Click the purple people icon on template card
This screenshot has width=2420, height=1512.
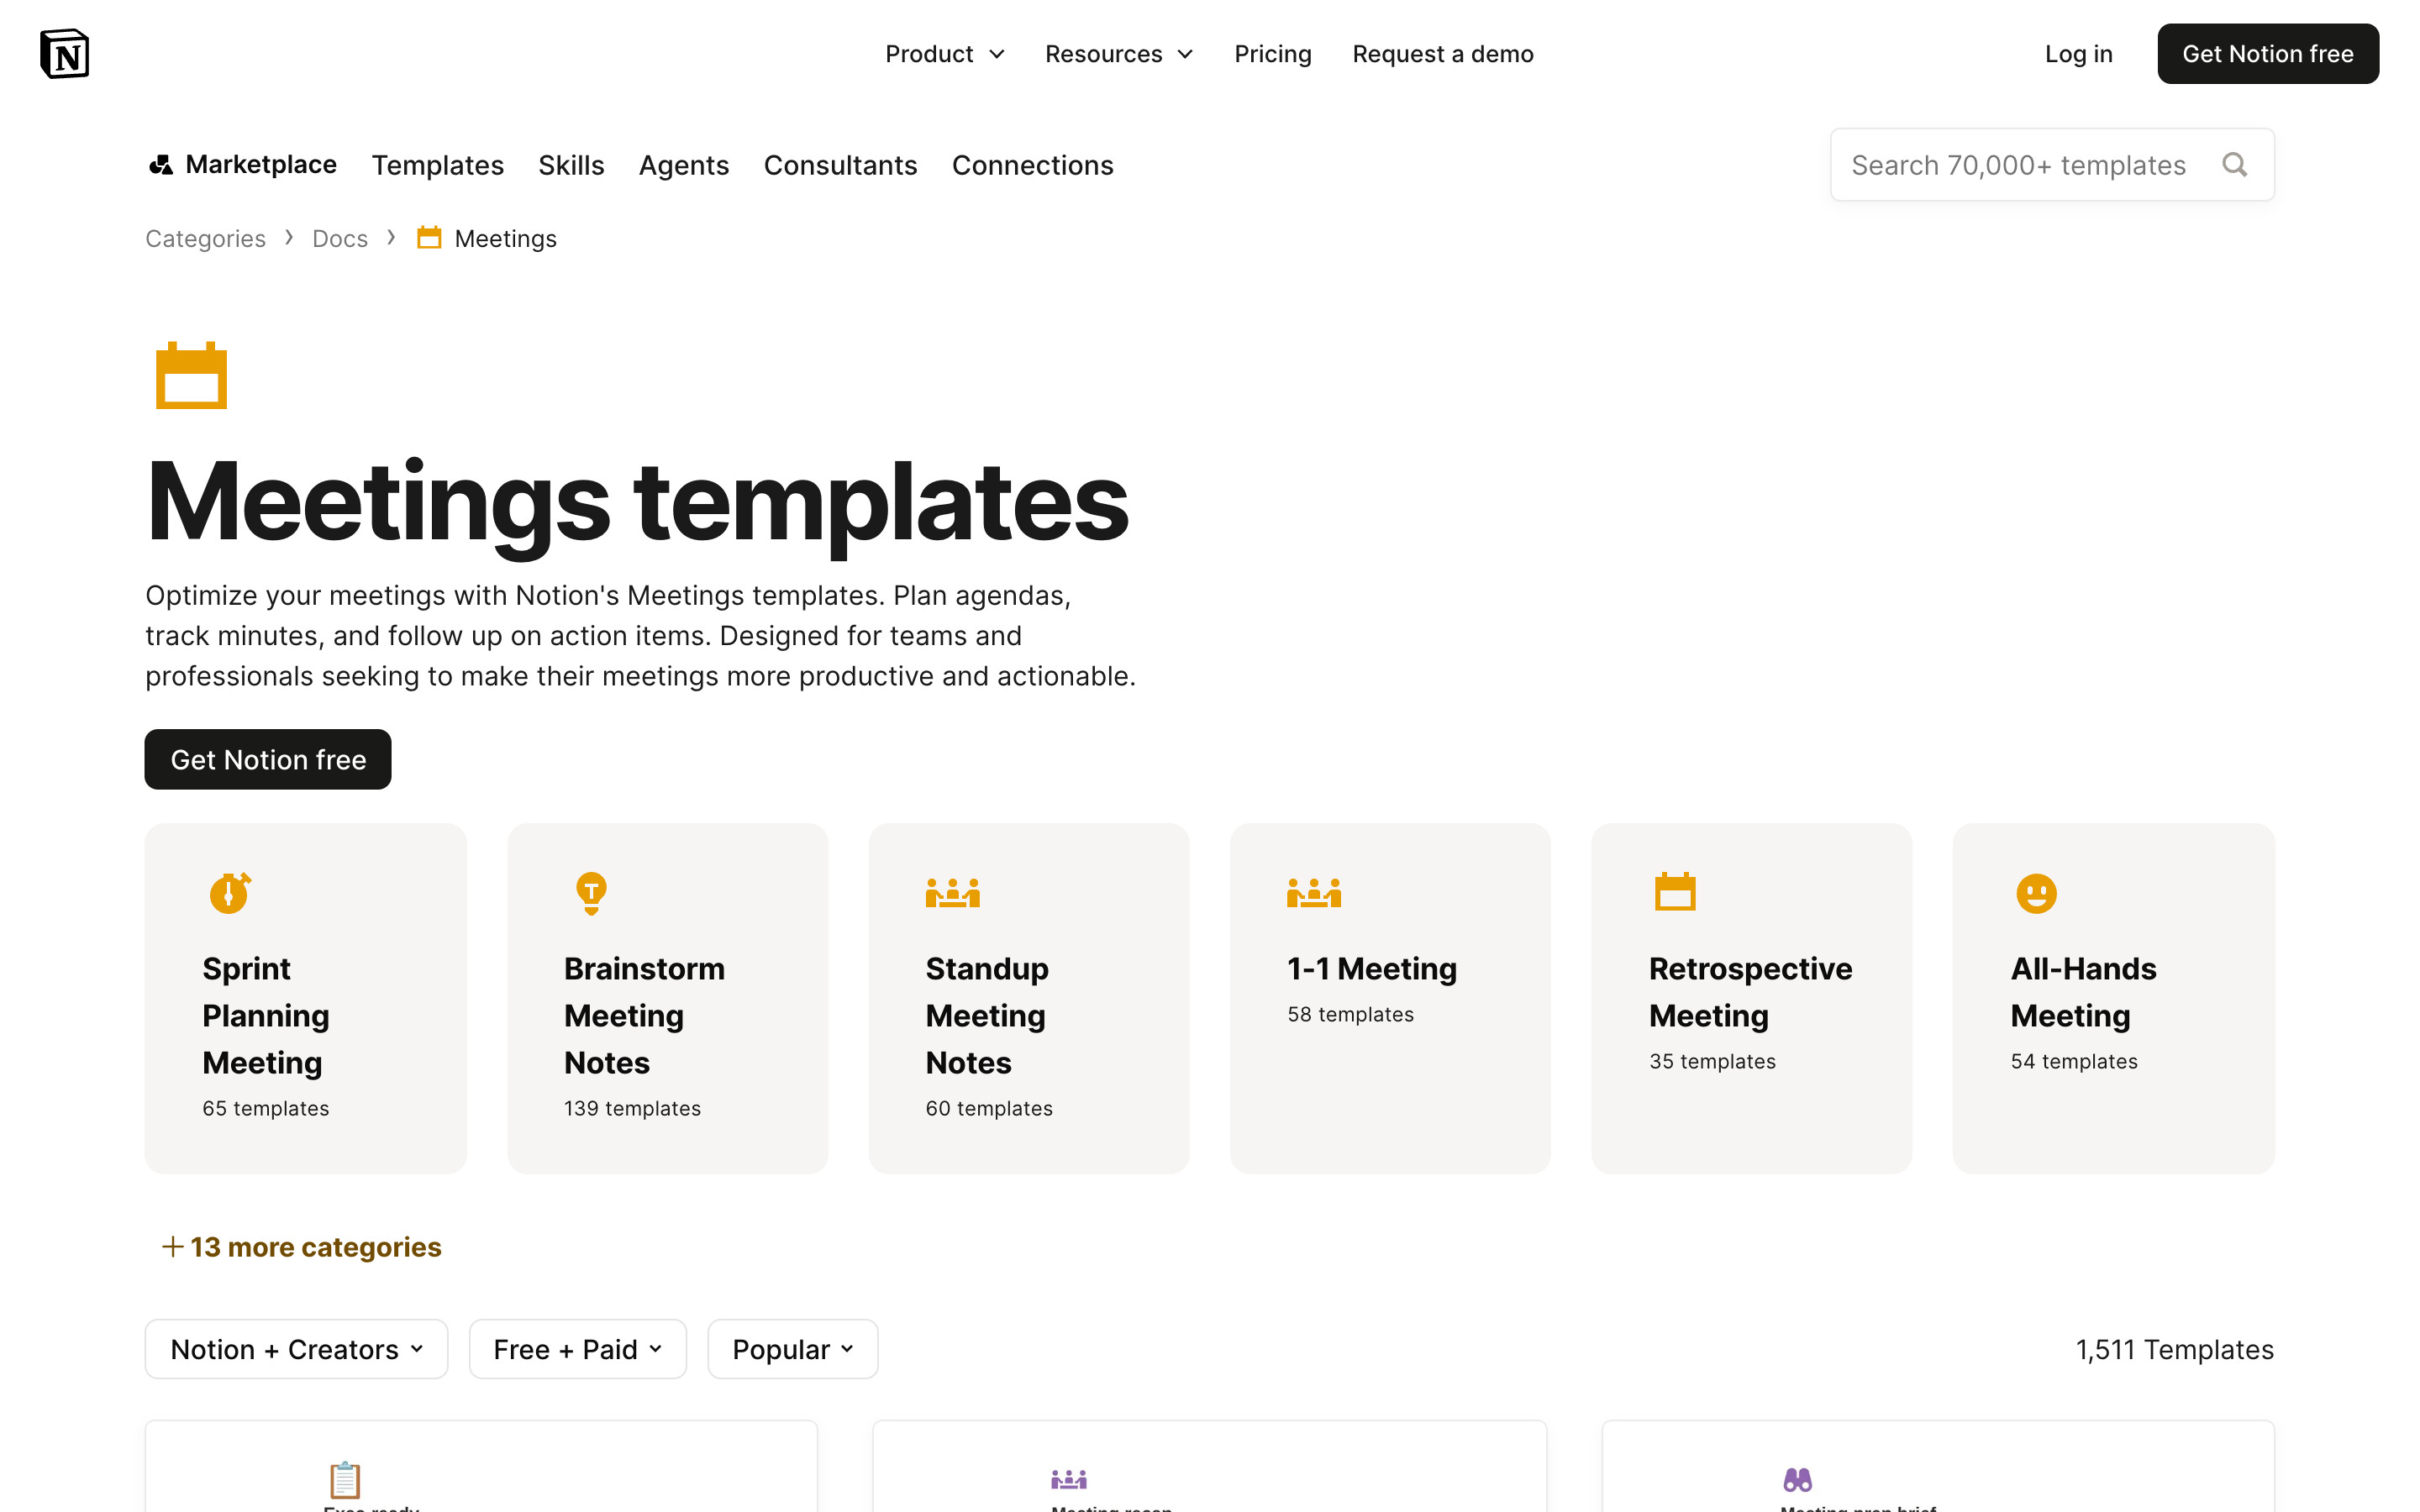pos(1069,1479)
